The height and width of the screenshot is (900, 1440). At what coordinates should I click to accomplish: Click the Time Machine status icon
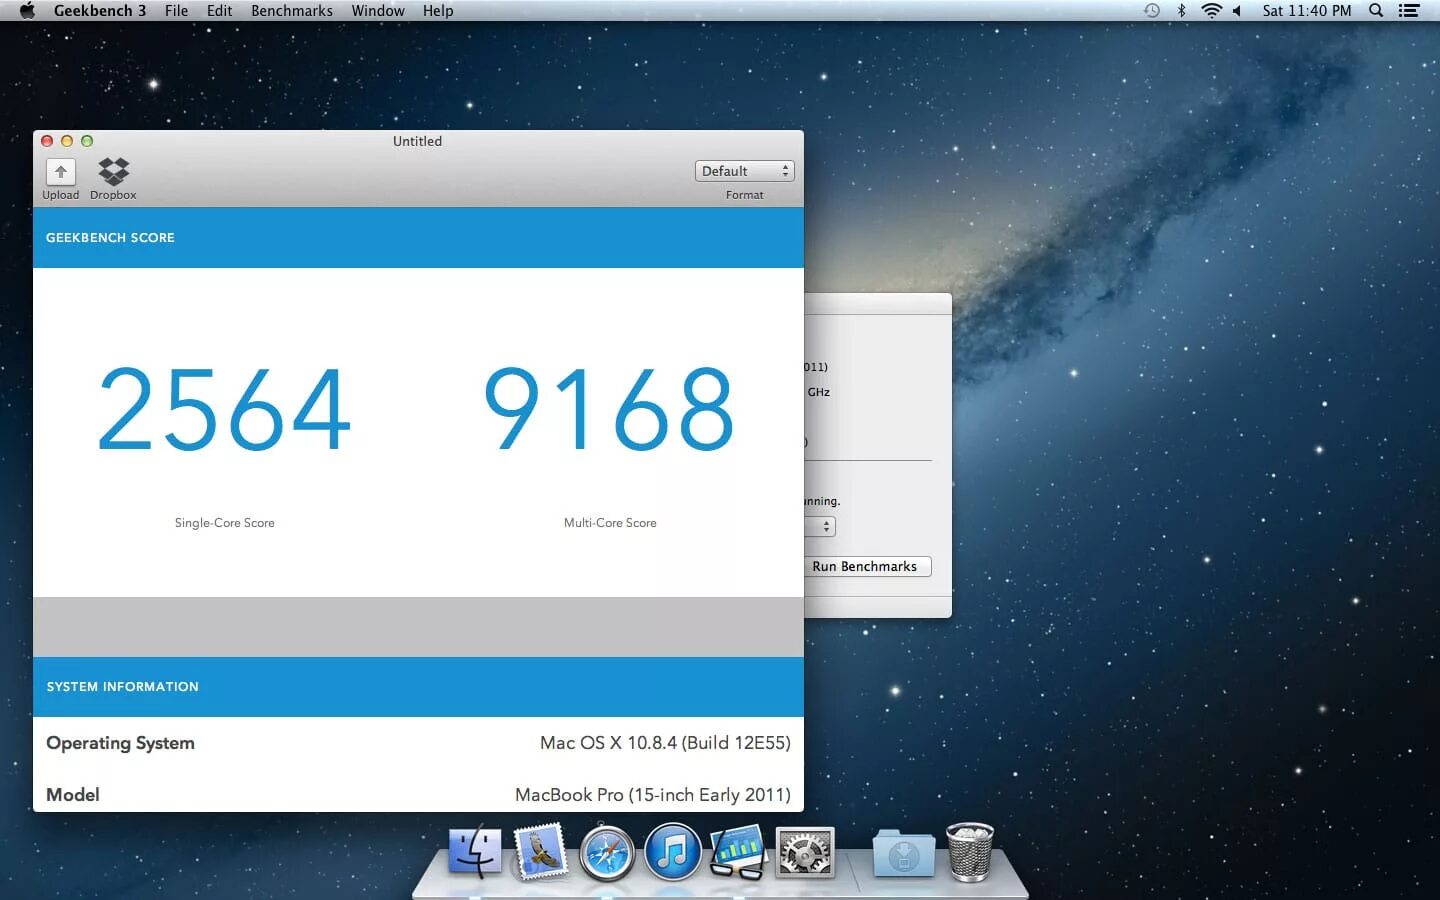click(x=1151, y=11)
